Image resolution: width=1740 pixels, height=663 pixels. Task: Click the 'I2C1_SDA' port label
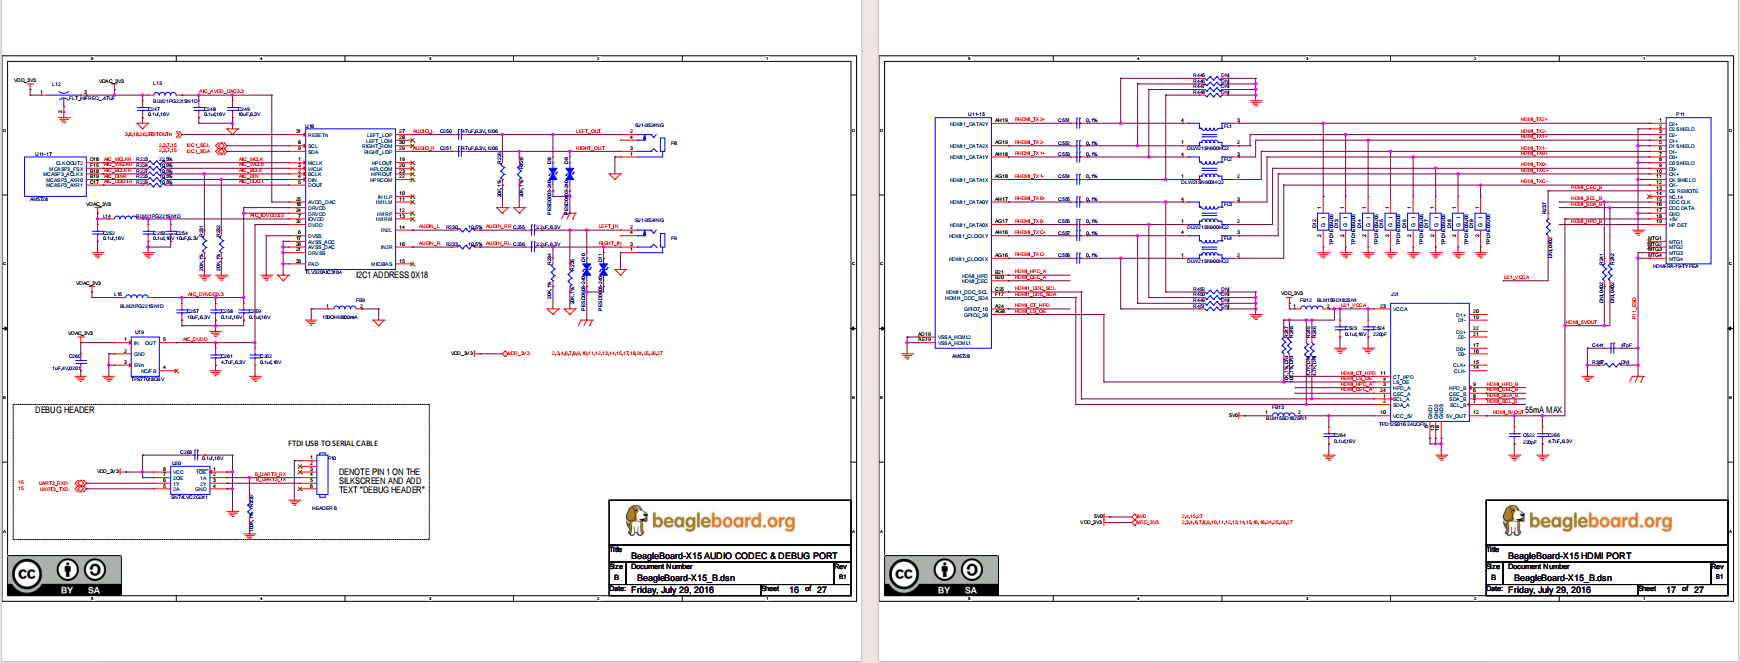point(198,151)
